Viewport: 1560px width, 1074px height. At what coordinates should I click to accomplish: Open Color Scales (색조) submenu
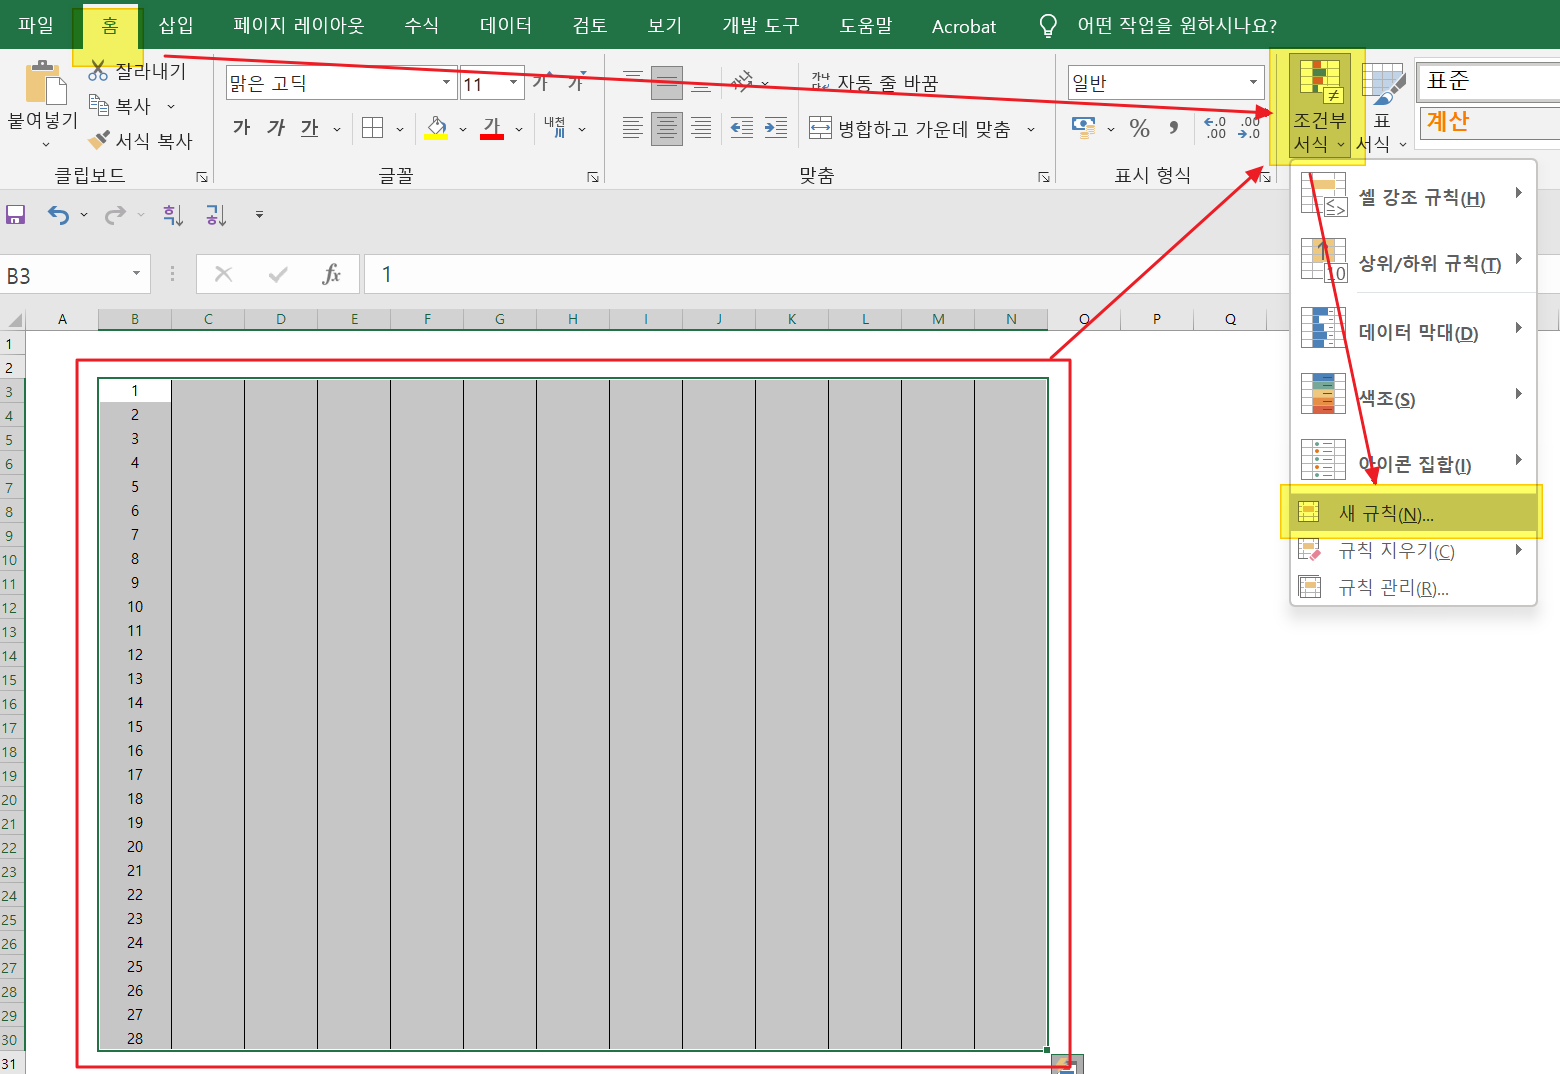[1413, 397]
